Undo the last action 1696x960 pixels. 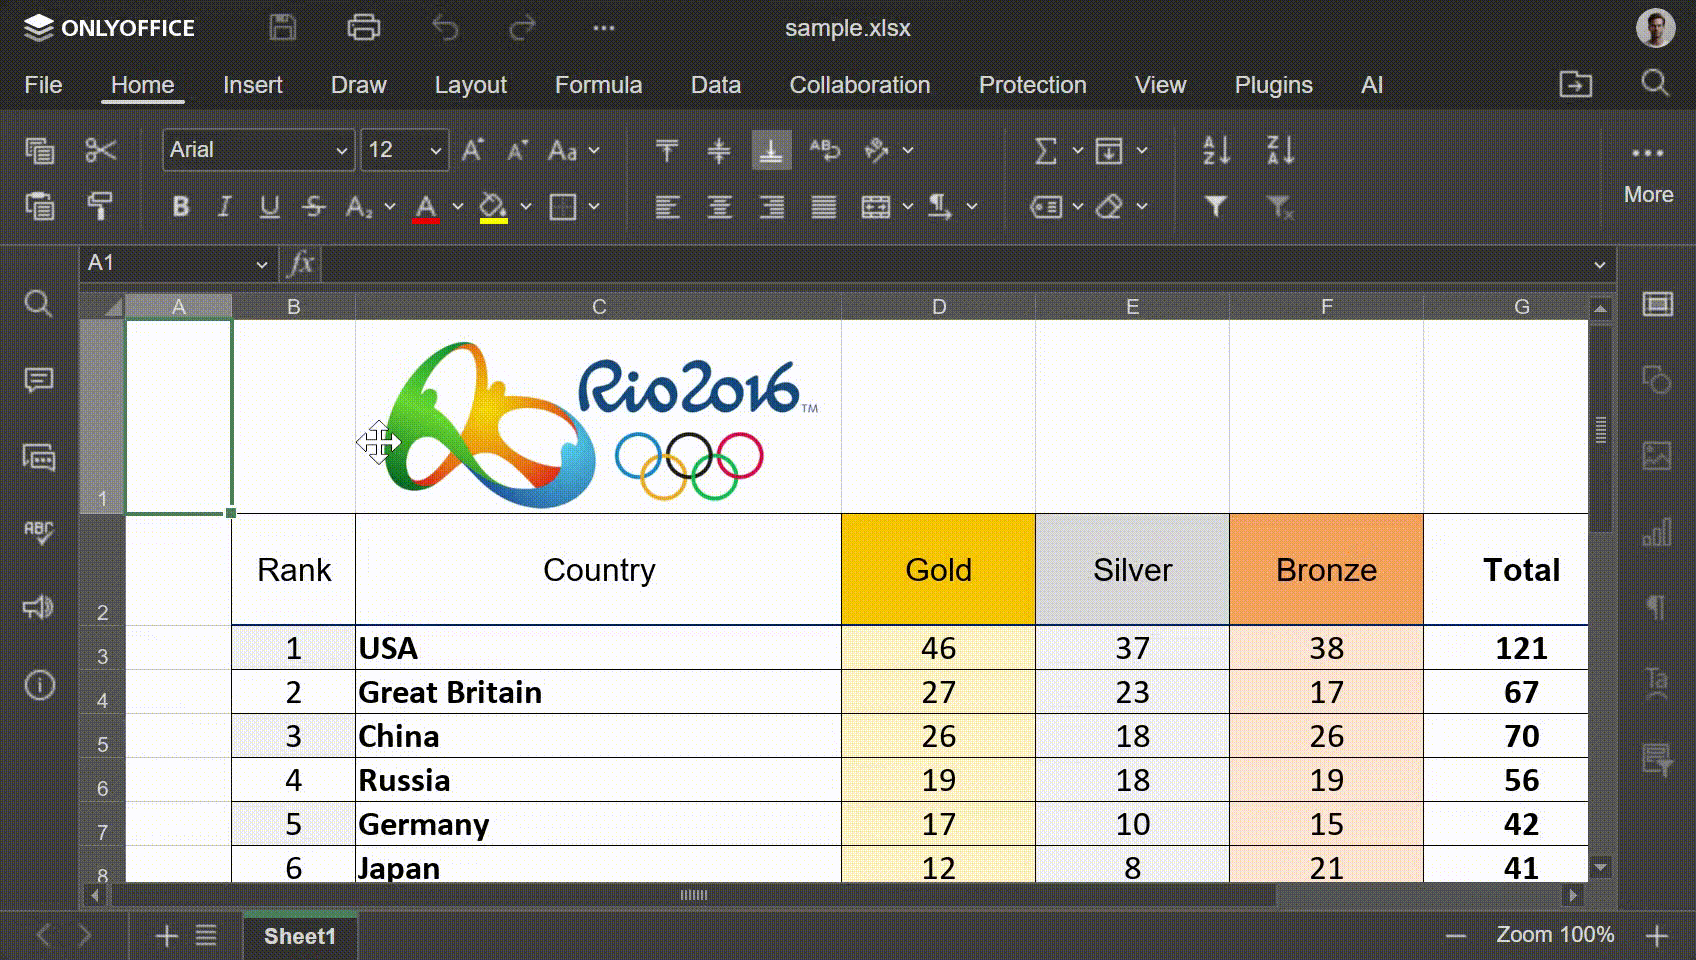tap(444, 28)
